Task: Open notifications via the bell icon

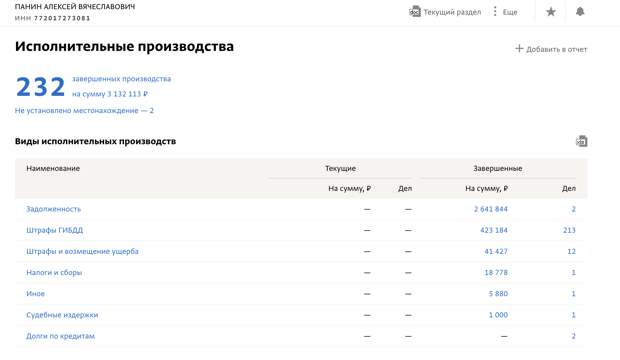Action: coord(580,12)
